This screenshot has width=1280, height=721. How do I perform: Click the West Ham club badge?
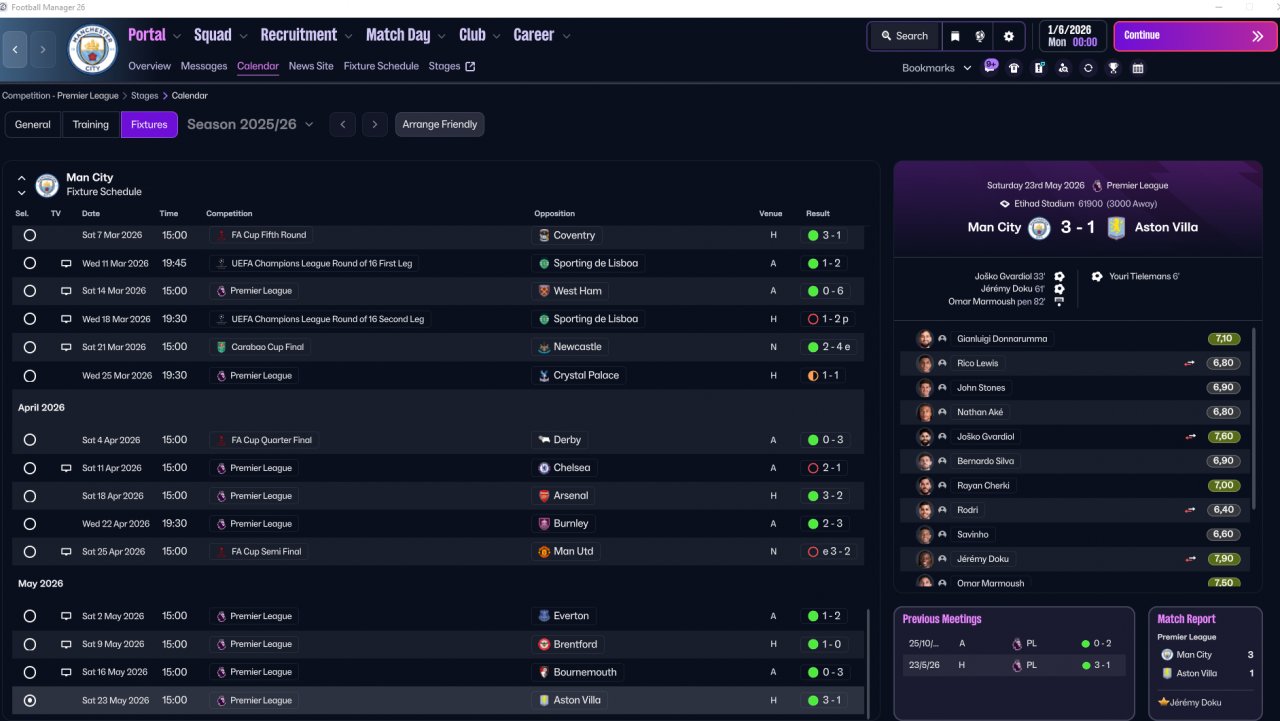coord(544,291)
